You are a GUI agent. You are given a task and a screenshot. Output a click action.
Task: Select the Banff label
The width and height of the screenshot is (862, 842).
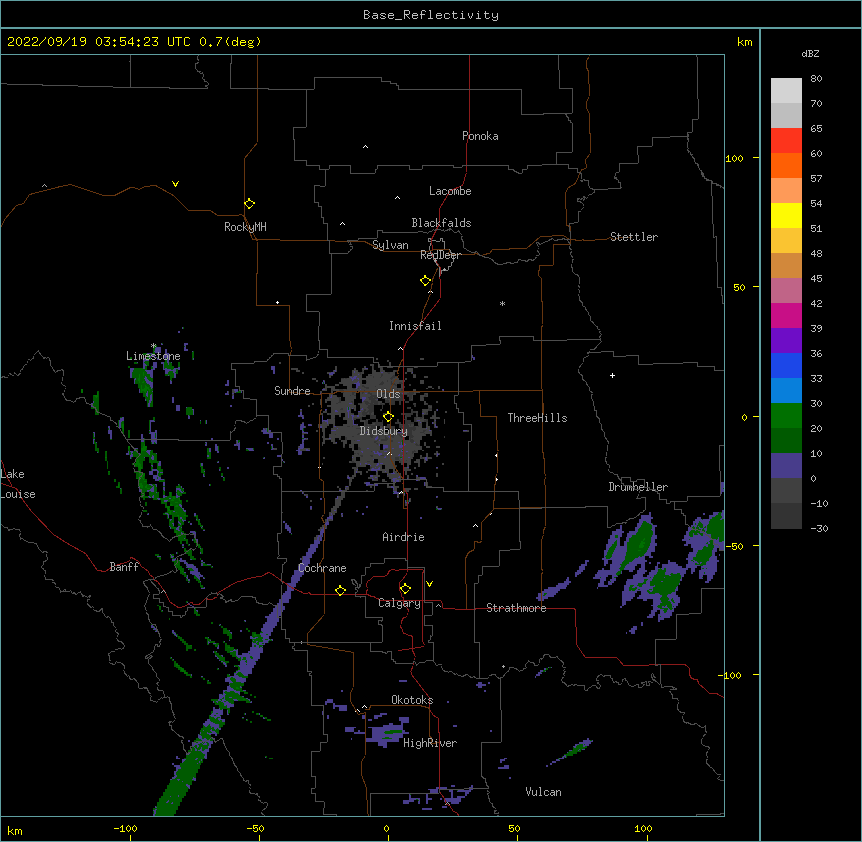tap(124, 567)
